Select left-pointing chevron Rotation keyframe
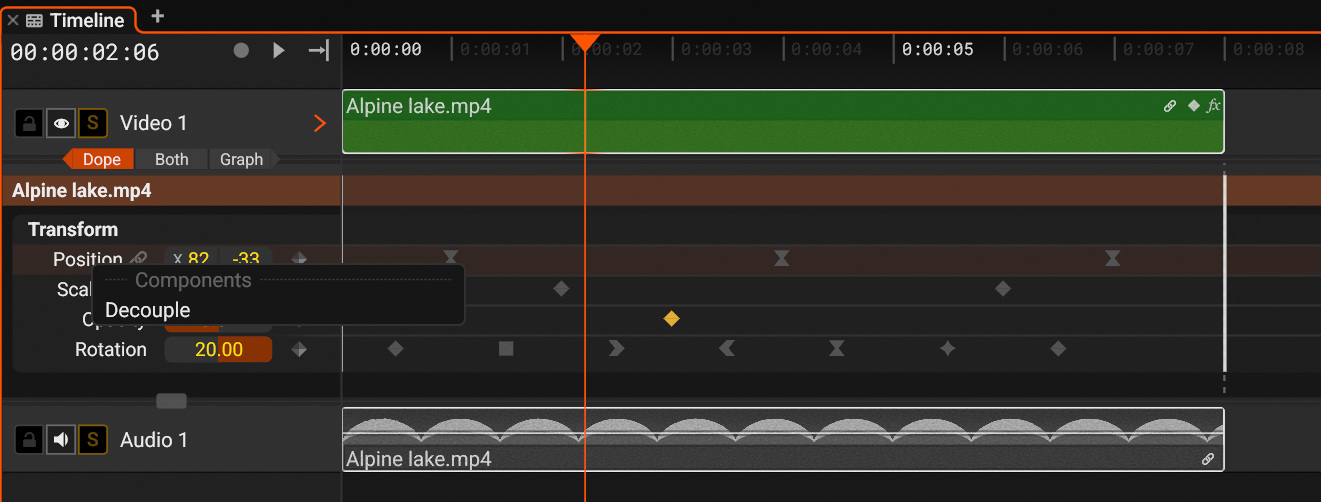The height and width of the screenshot is (502, 1321). [727, 349]
